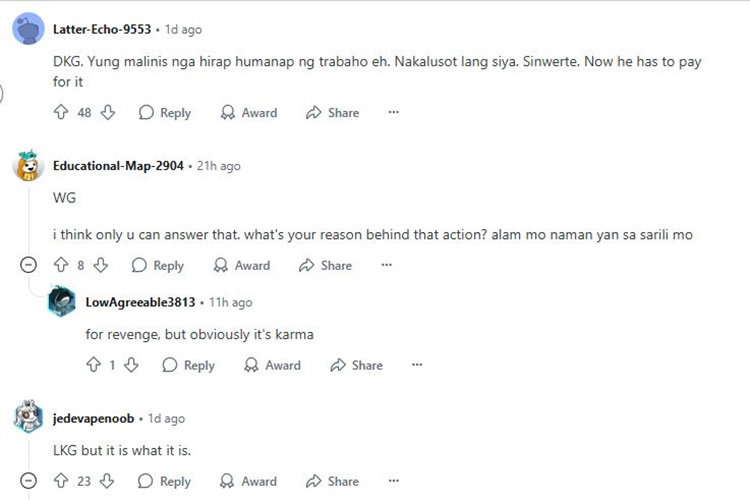This screenshot has width=750, height=500.
Task: Collapse jedevapenoob's comment thread
Action: click(x=29, y=481)
